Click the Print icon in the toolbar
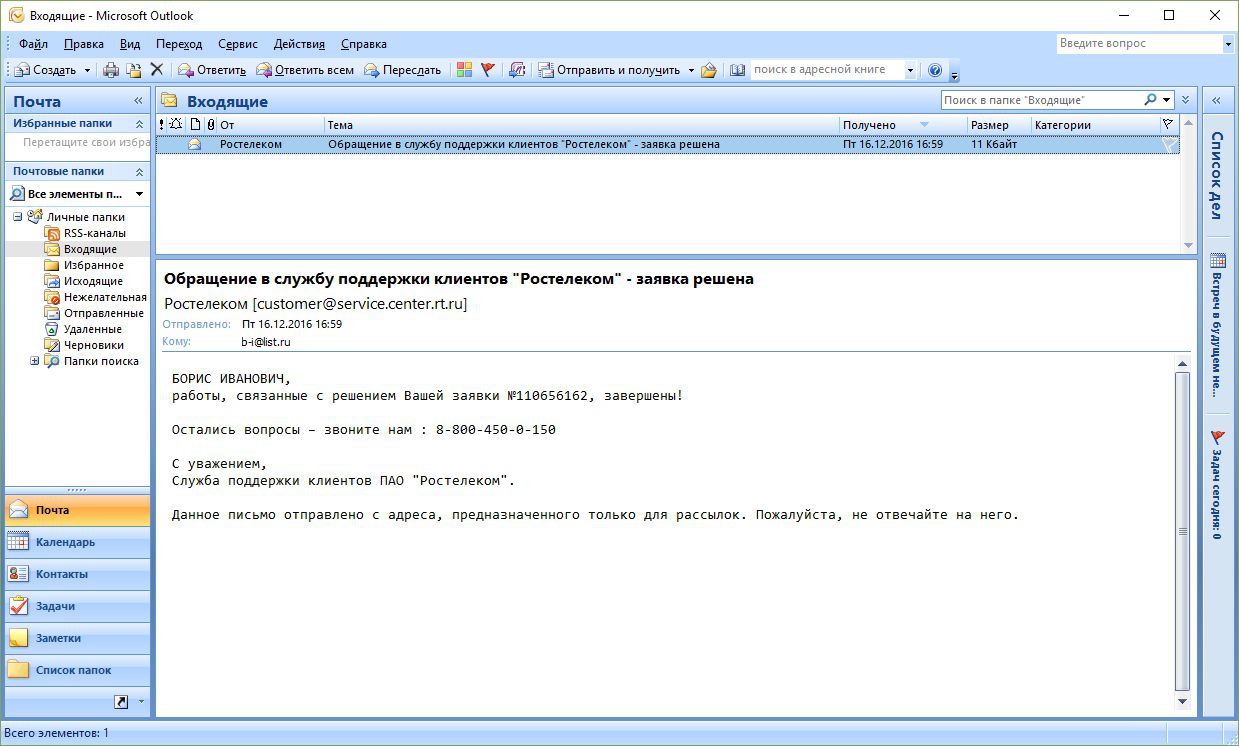Screen dimensions: 1239x746 pos(111,70)
